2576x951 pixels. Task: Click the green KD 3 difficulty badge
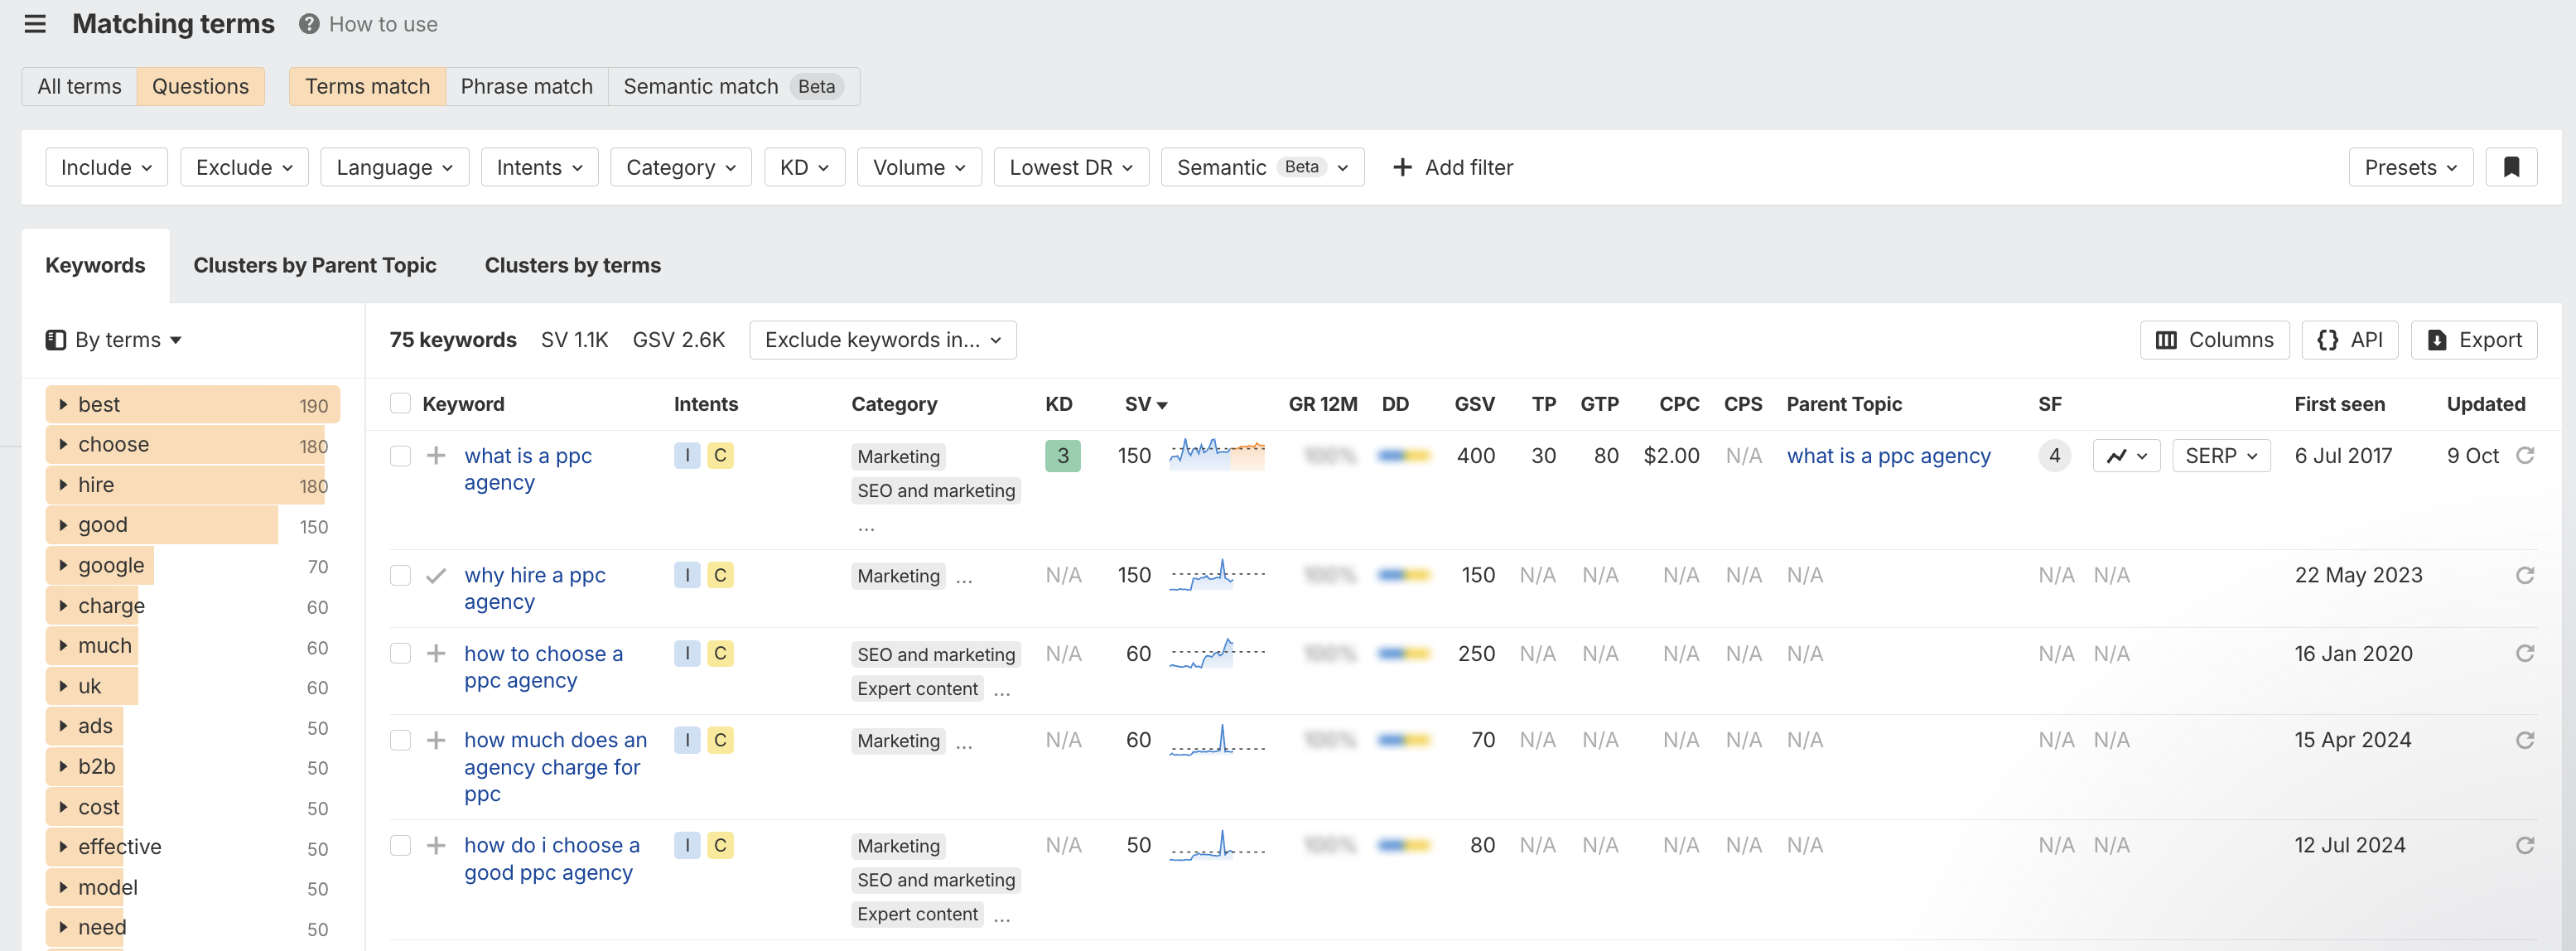pyautogui.click(x=1063, y=456)
